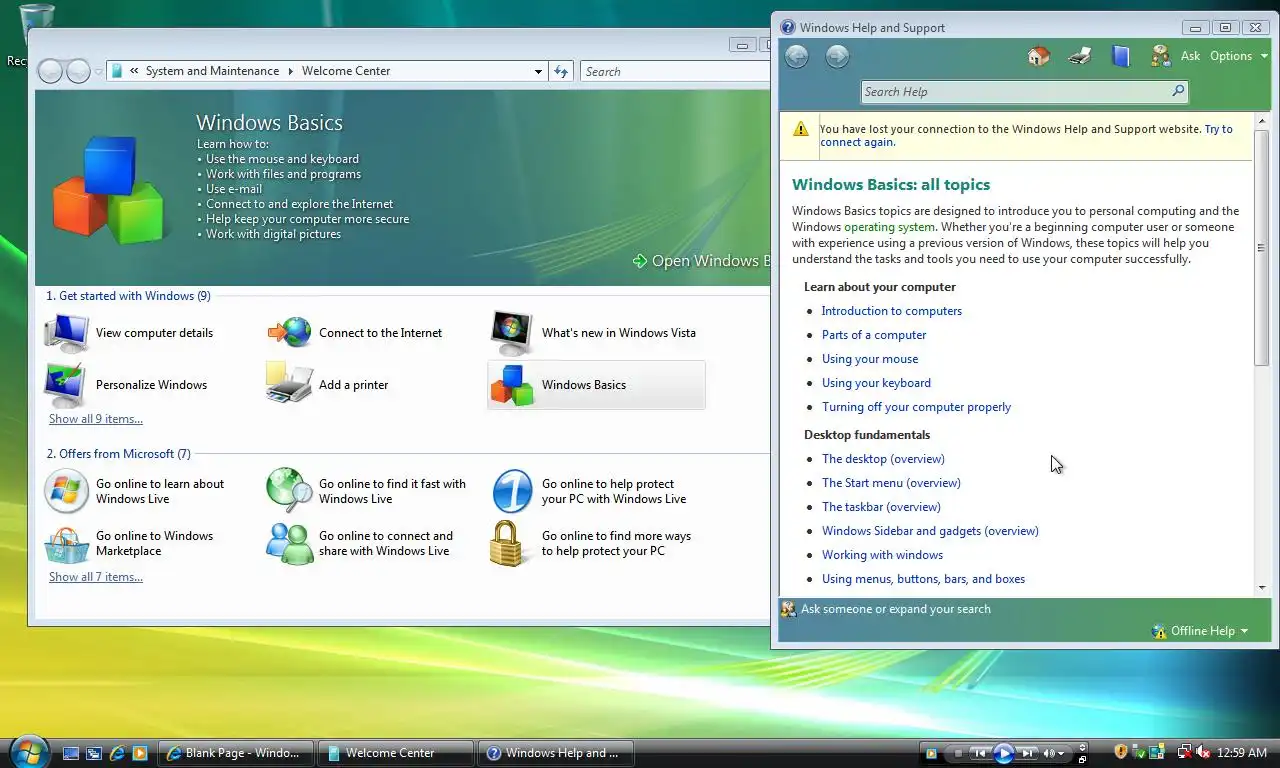Open Introduction to computers topic

891,311
